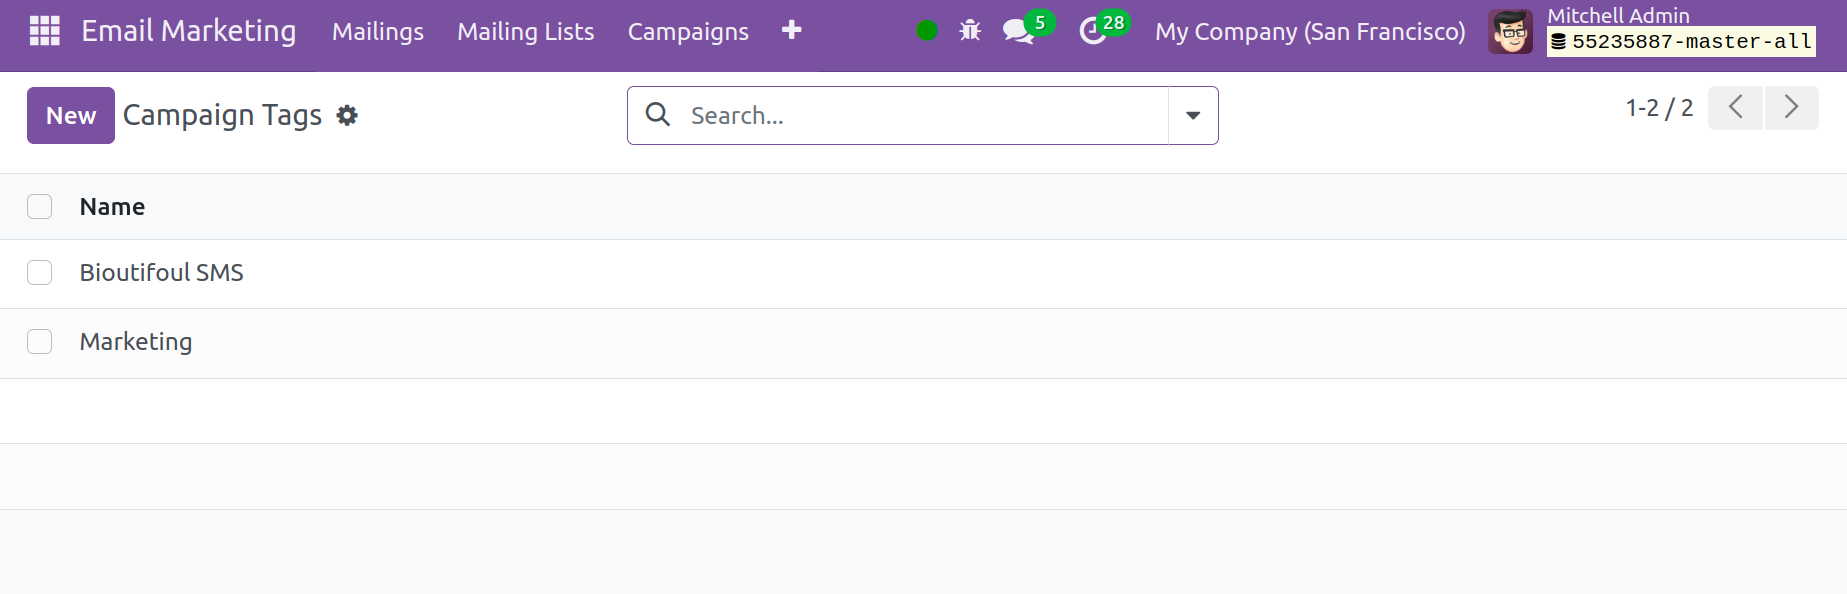Expand the search options dropdown arrow

tap(1193, 116)
